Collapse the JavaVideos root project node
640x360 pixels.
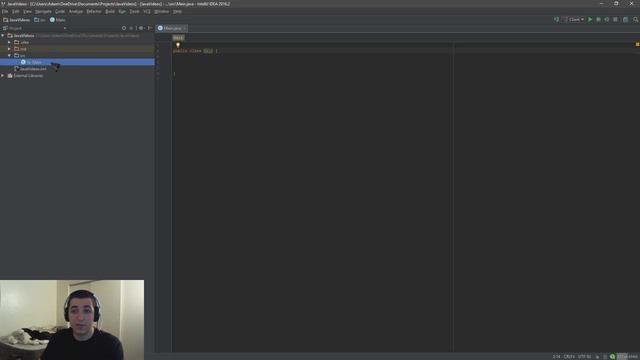tap(3, 36)
